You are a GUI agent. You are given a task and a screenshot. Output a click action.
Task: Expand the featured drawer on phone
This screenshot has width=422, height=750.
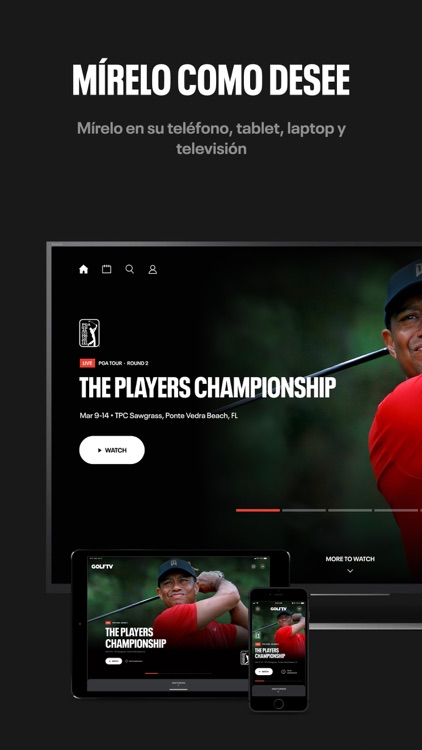click(278, 691)
